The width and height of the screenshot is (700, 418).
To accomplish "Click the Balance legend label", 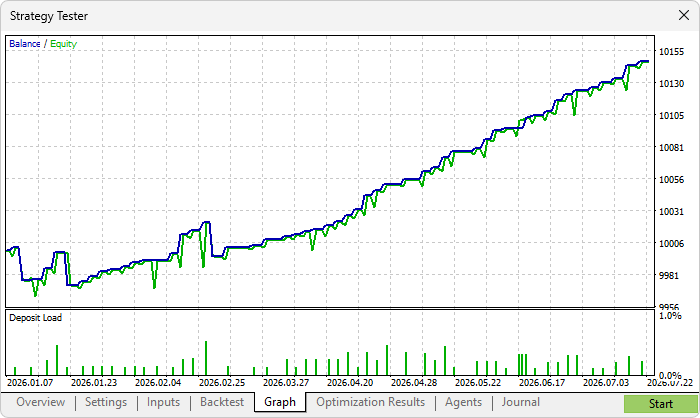I will [x=25, y=44].
